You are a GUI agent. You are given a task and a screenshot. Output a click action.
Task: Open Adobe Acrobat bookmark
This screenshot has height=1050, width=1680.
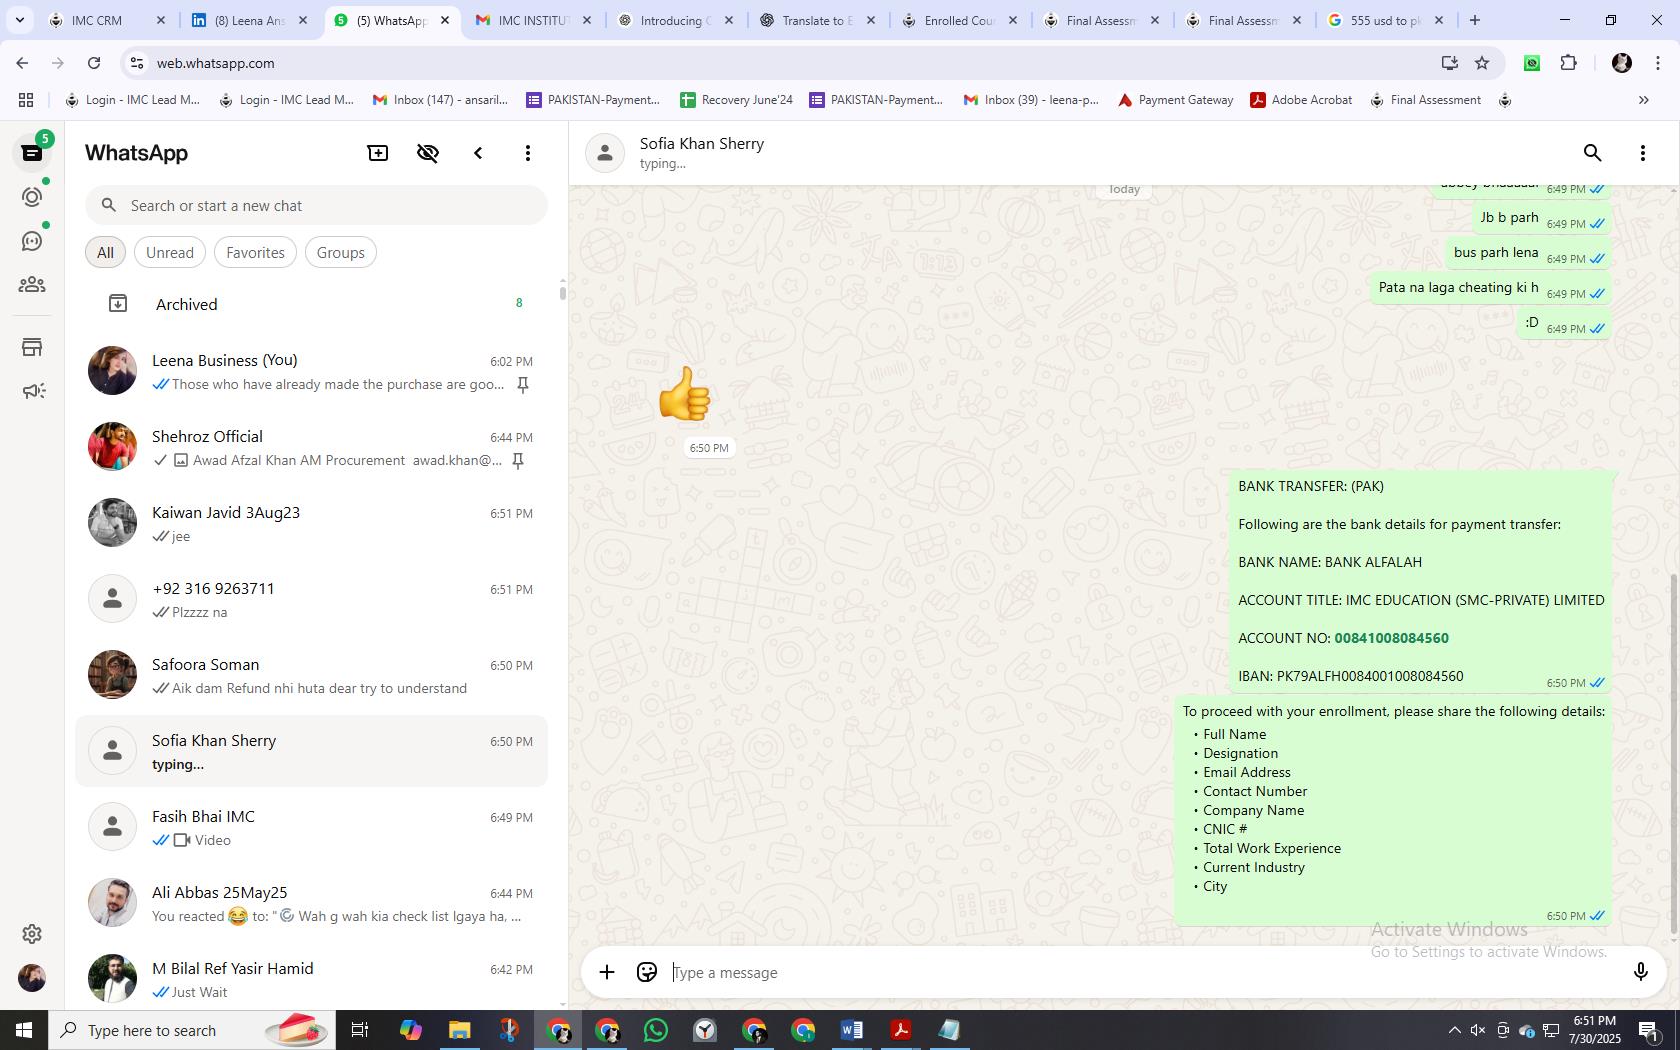pos(1301,100)
